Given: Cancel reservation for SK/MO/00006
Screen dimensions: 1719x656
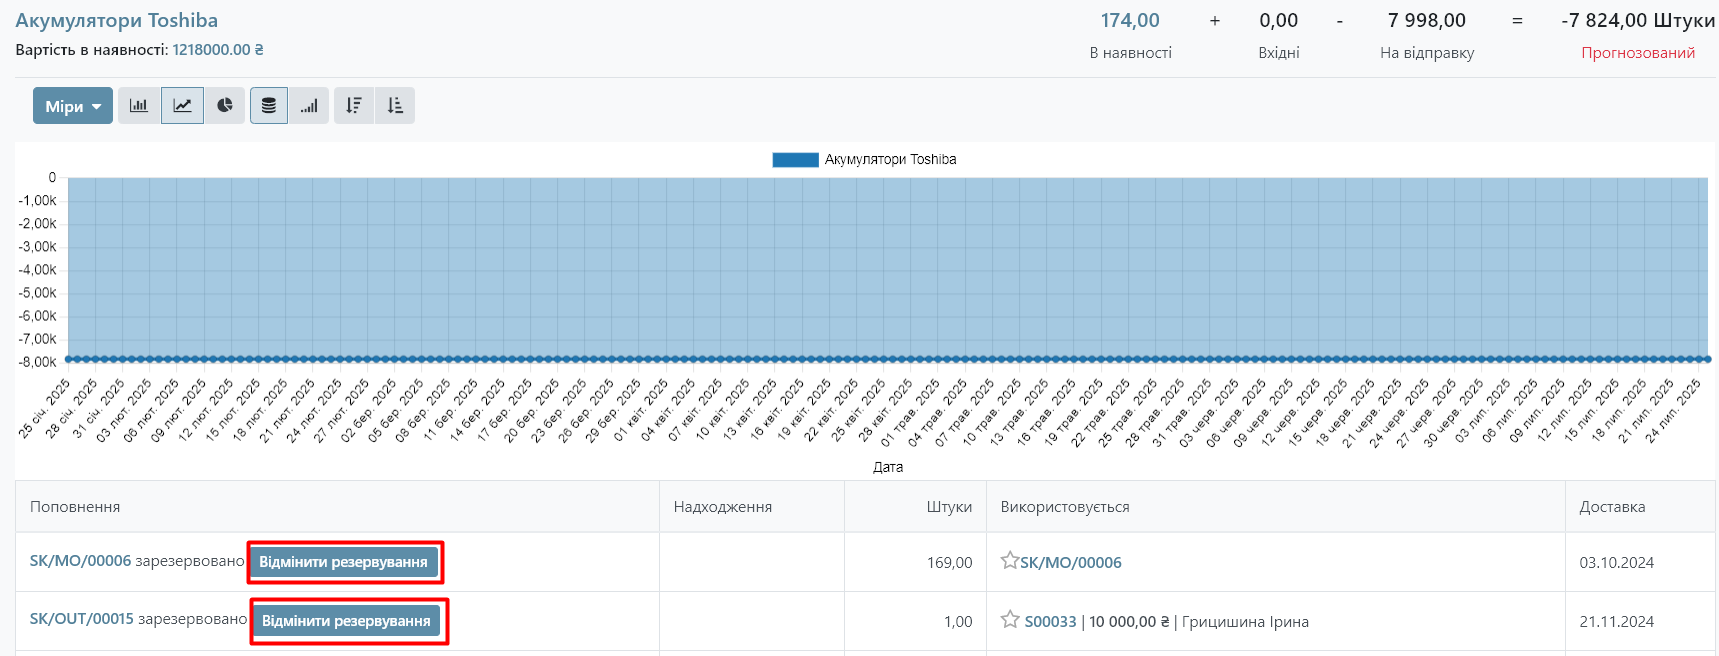Looking at the screenshot, I should (x=343, y=562).
